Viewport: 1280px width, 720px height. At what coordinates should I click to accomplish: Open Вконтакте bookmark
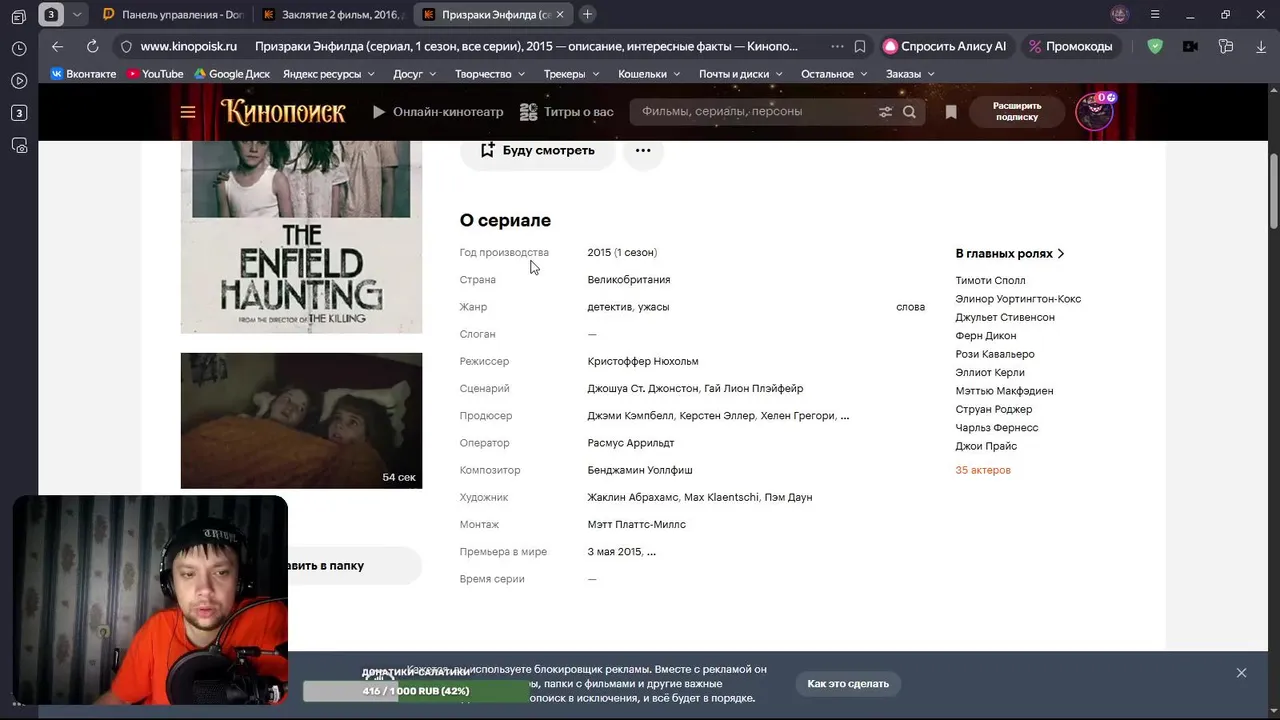pyautogui.click(x=83, y=74)
